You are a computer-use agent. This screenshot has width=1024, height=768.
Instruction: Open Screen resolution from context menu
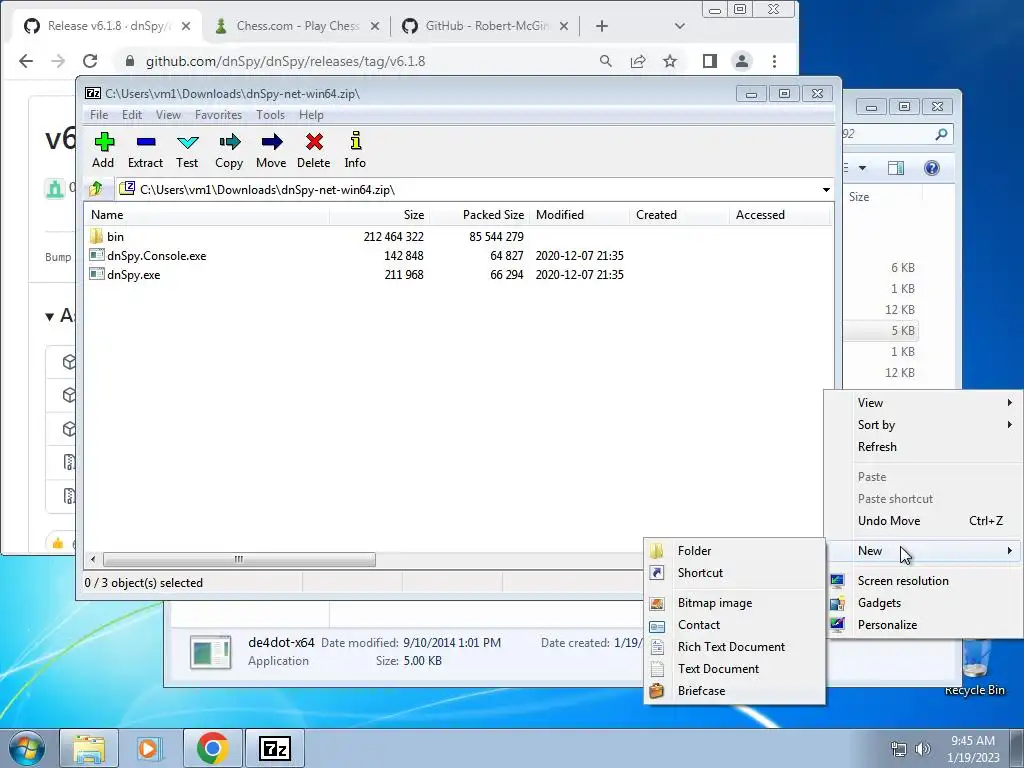point(923,581)
